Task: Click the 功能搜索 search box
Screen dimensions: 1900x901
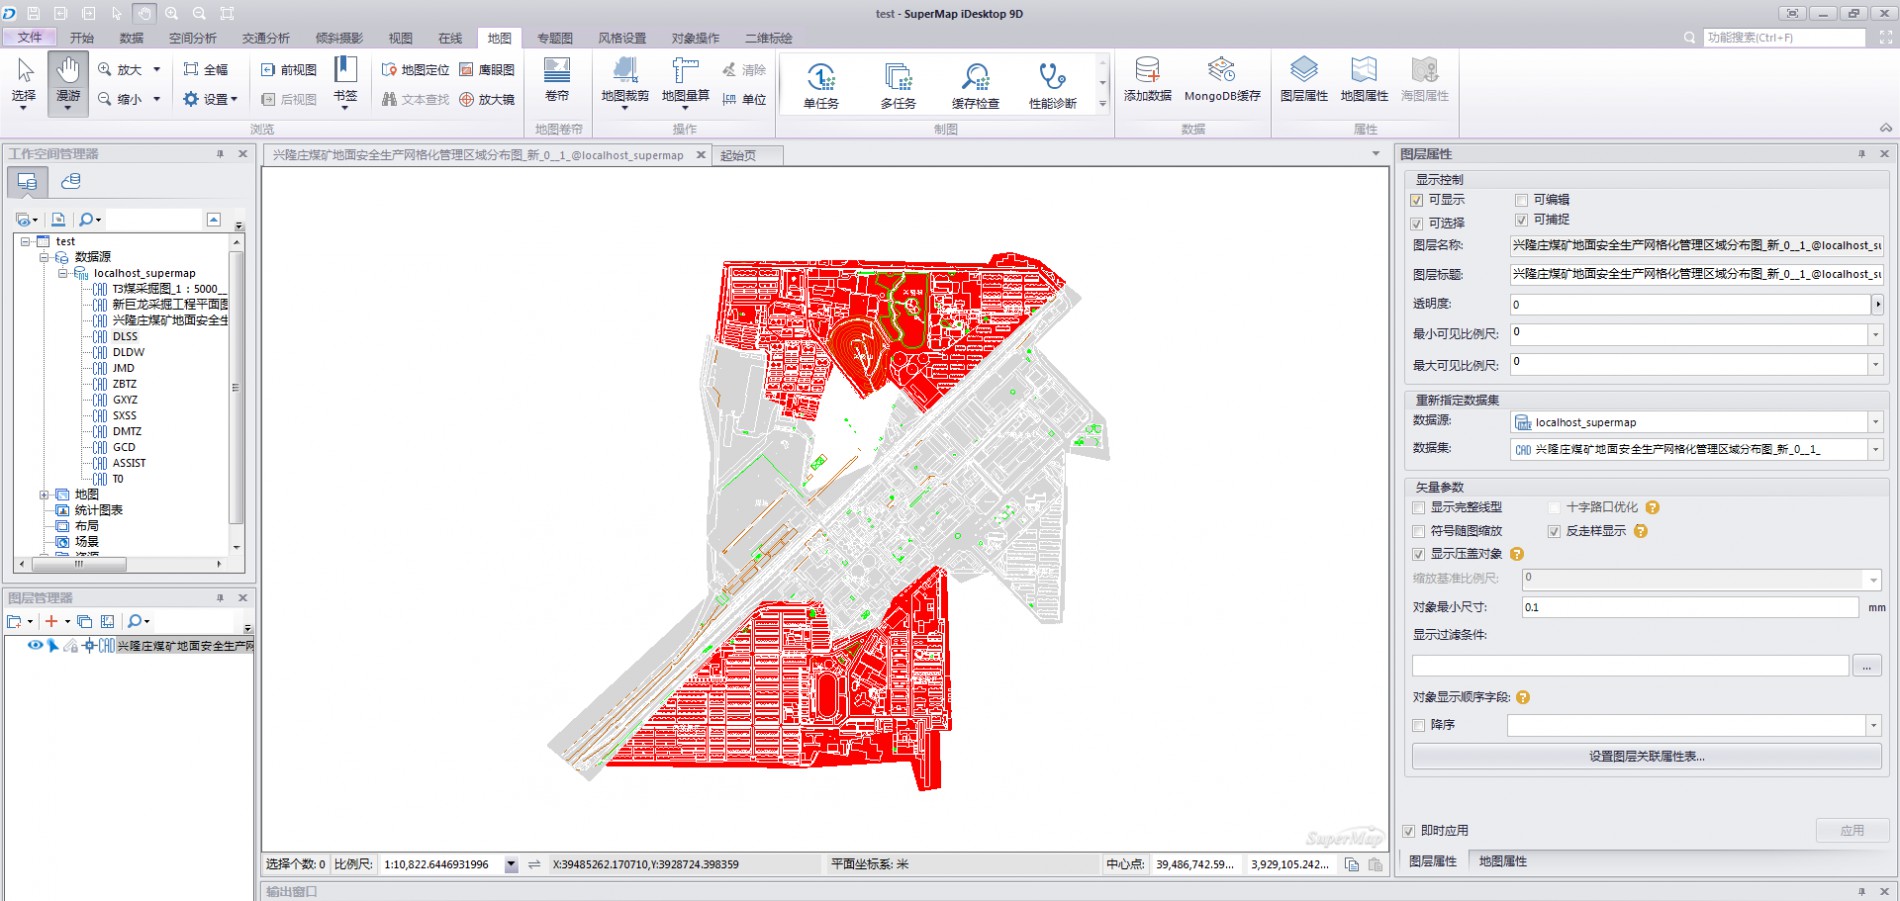Action: pos(1783,38)
